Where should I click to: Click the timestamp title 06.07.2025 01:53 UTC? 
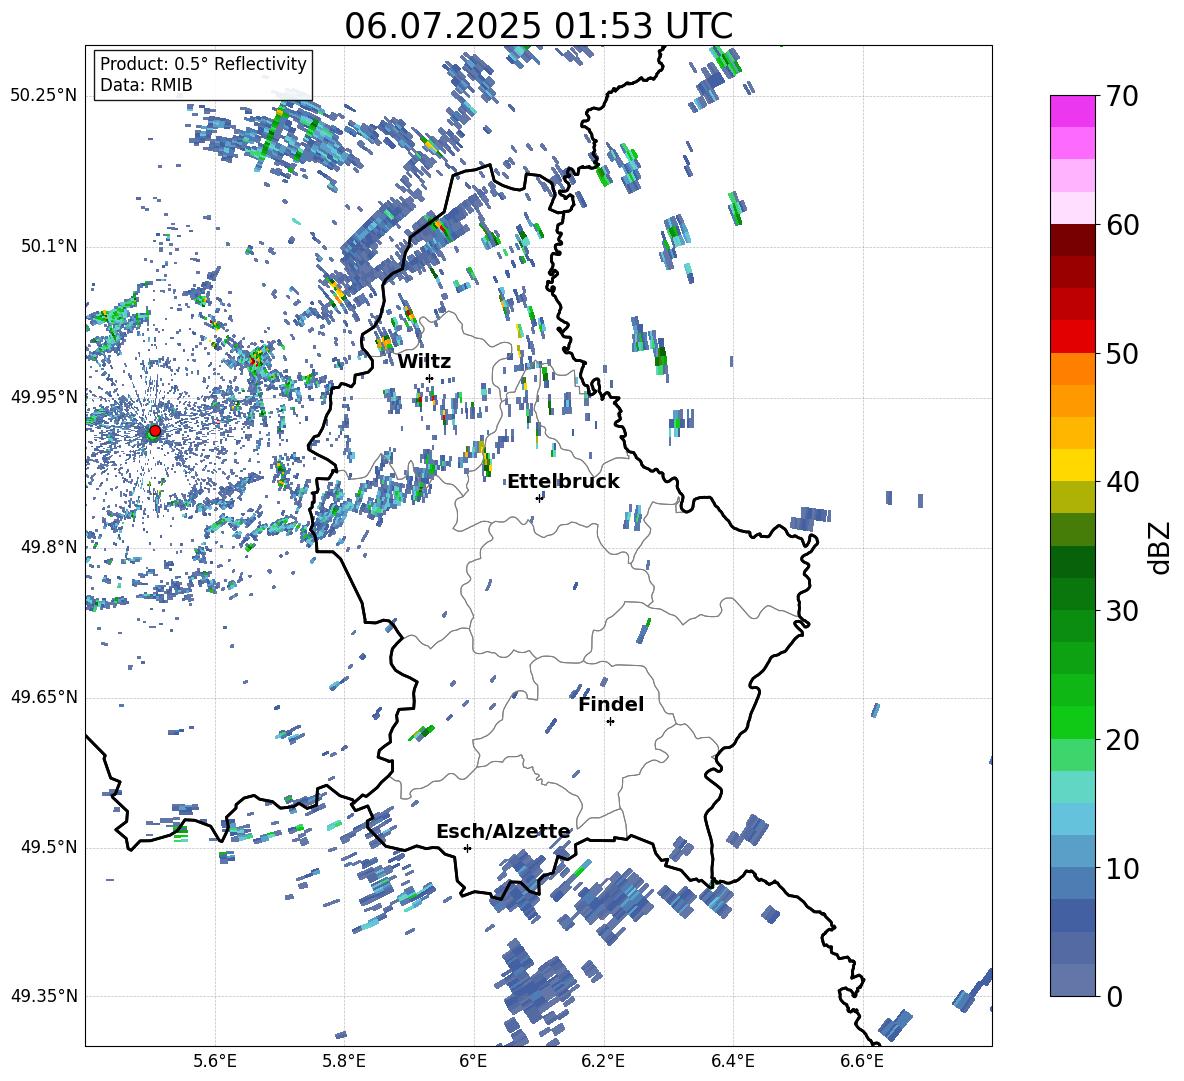coord(538,26)
